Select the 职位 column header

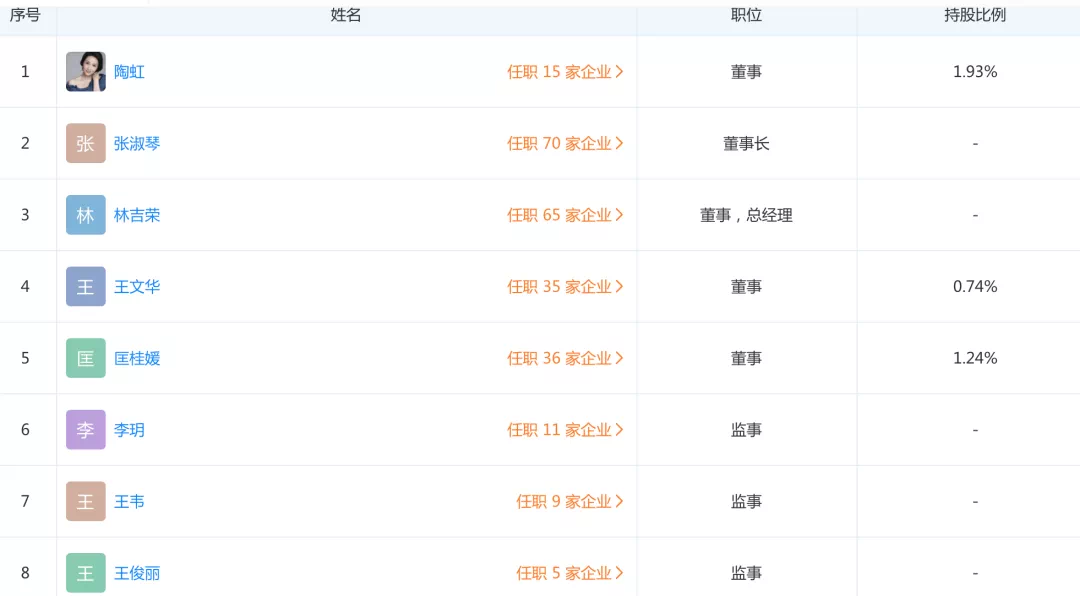746,15
